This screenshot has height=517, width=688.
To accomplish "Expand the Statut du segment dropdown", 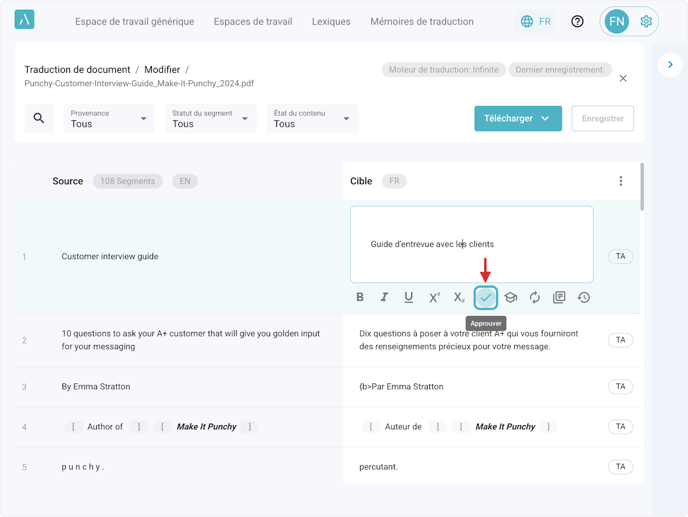I will (210, 119).
